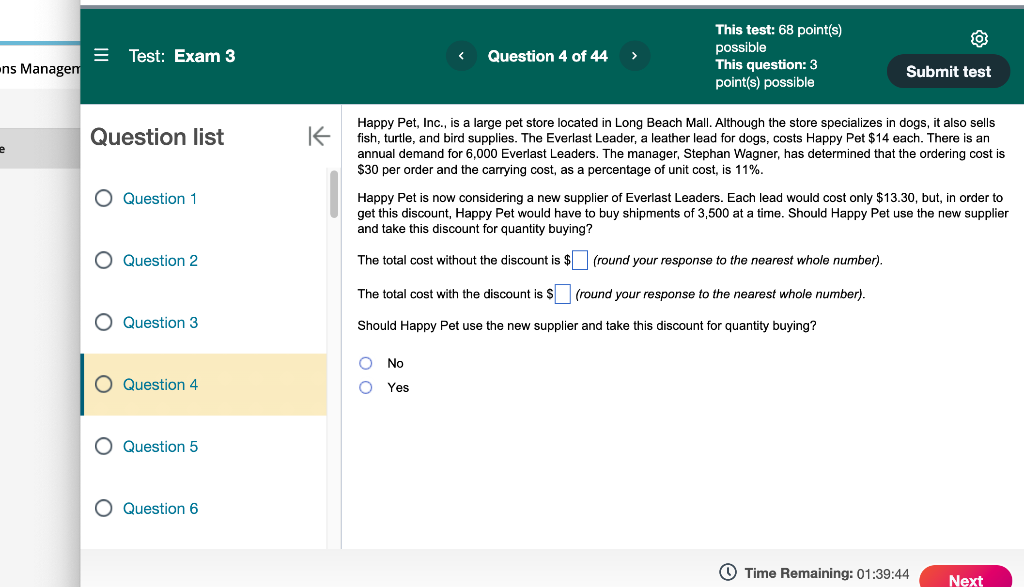Switch to Question 3
1024x587 pixels.
tap(160, 322)
